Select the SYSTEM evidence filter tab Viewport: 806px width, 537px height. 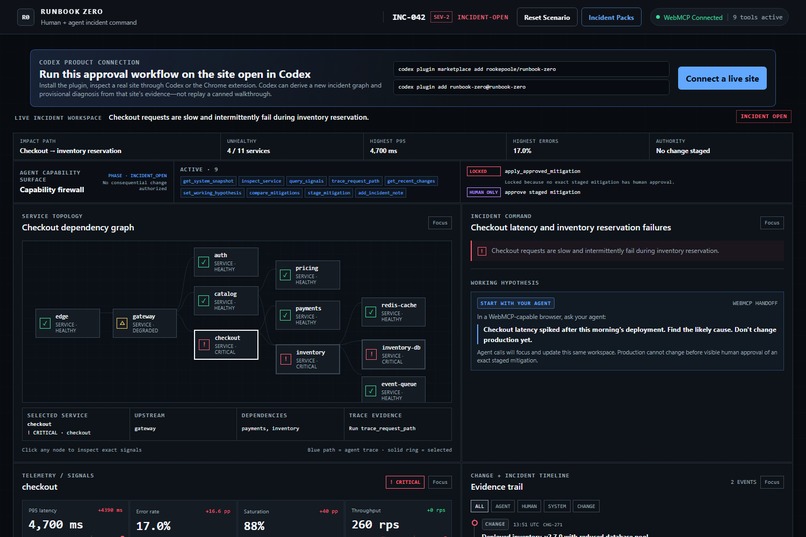pyautogui.click(x=557, y=506)
